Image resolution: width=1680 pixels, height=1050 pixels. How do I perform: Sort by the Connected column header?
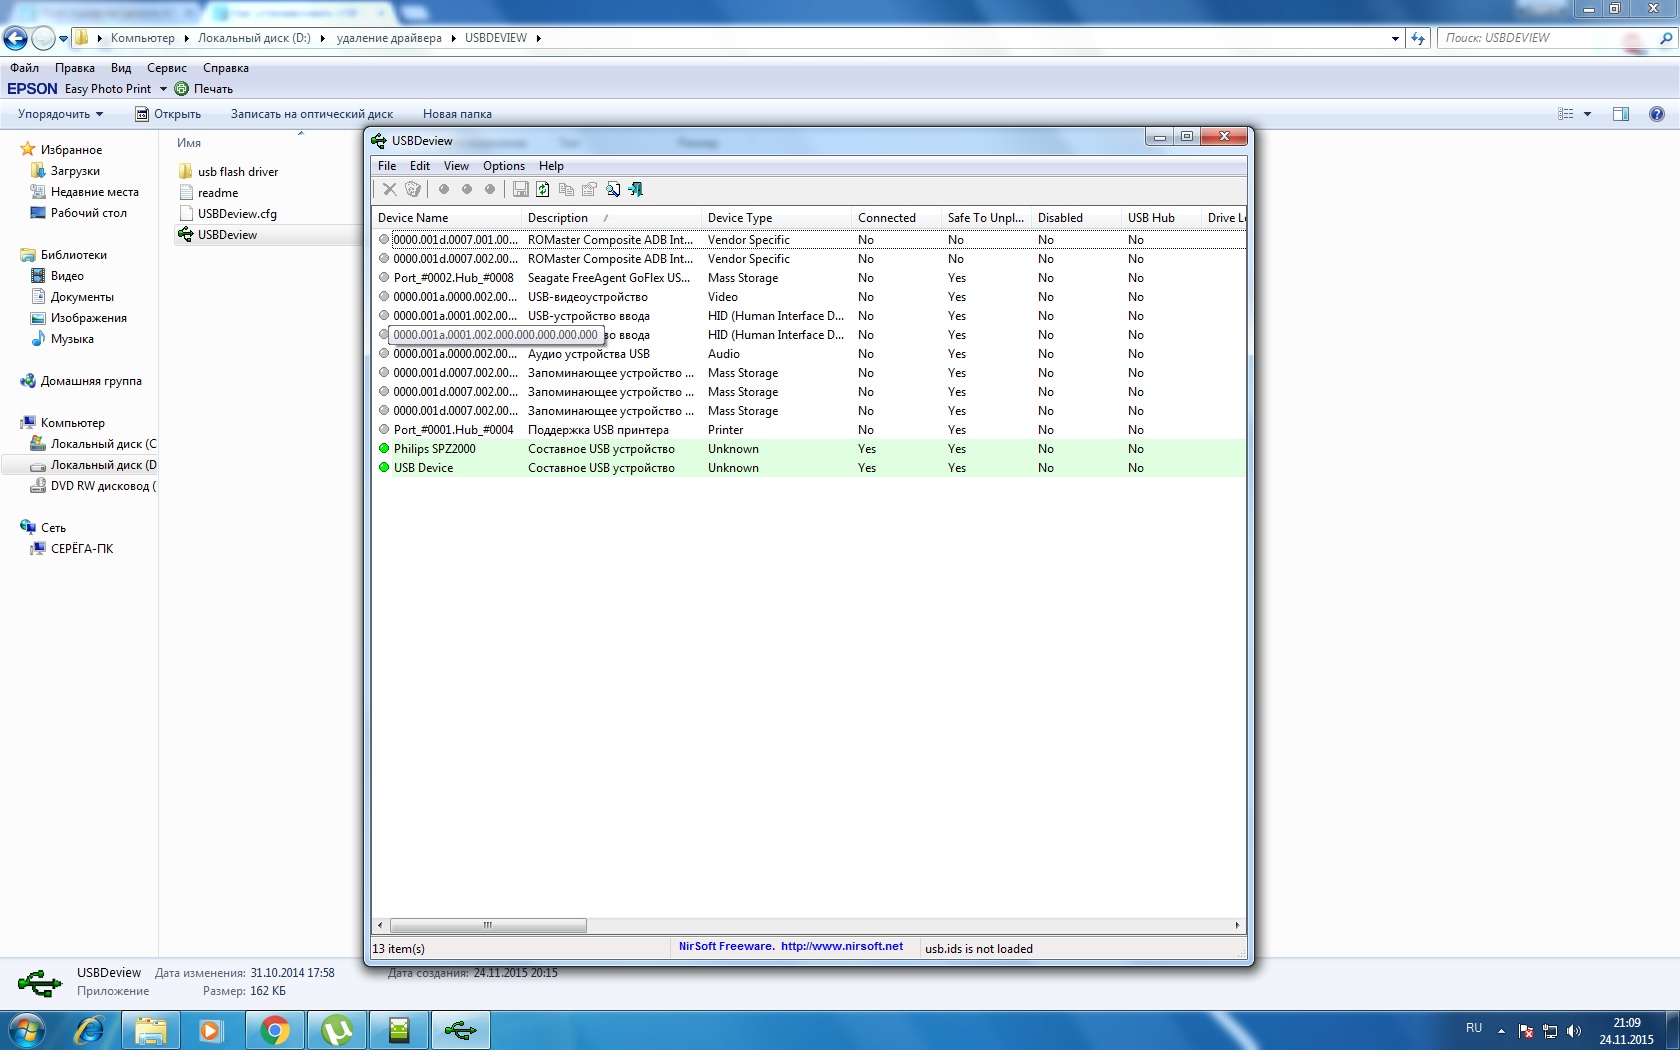pyautogui.click(x=886, y=218)
